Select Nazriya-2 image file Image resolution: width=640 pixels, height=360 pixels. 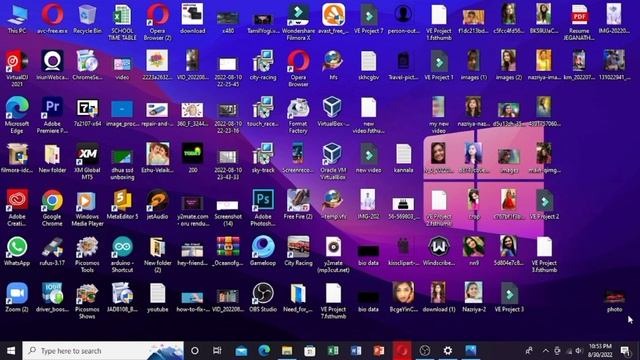tap(474, 298)
